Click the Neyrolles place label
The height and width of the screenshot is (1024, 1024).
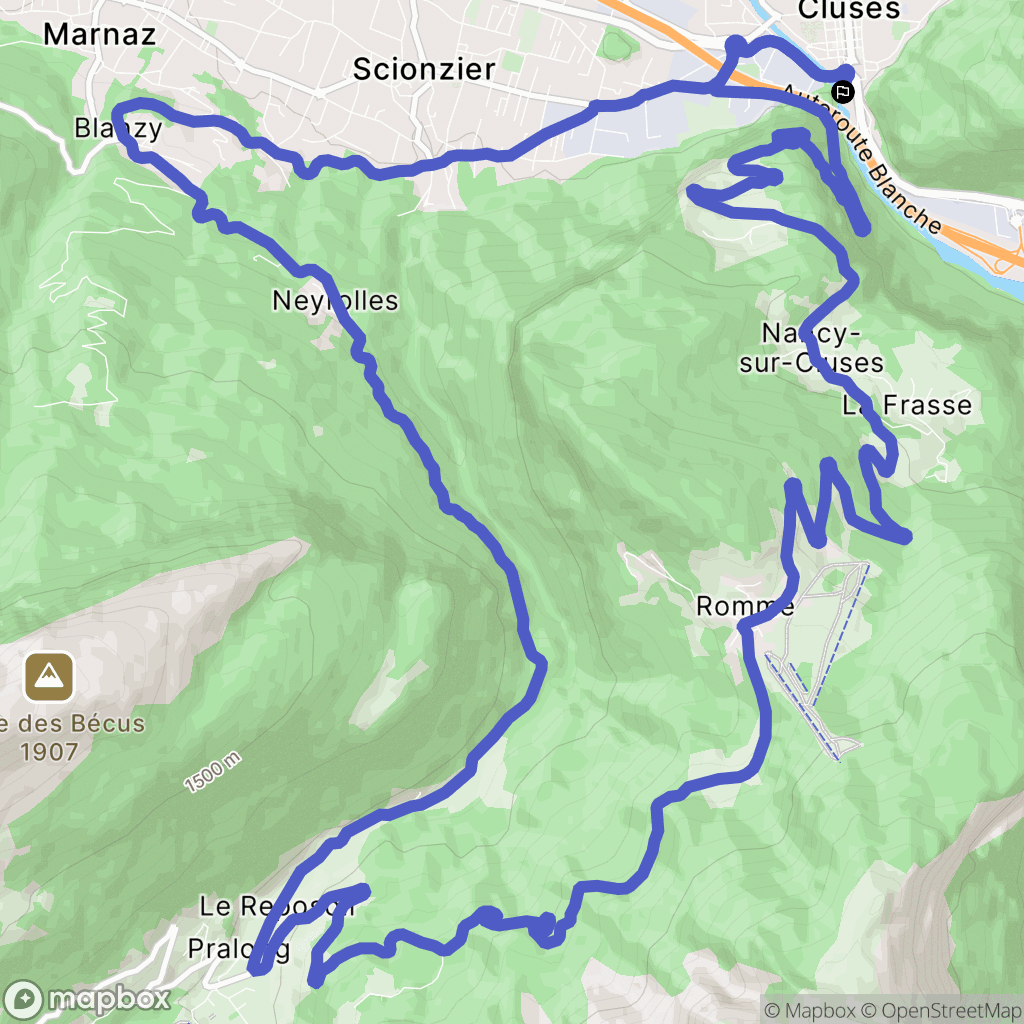[x=335, y=301]
